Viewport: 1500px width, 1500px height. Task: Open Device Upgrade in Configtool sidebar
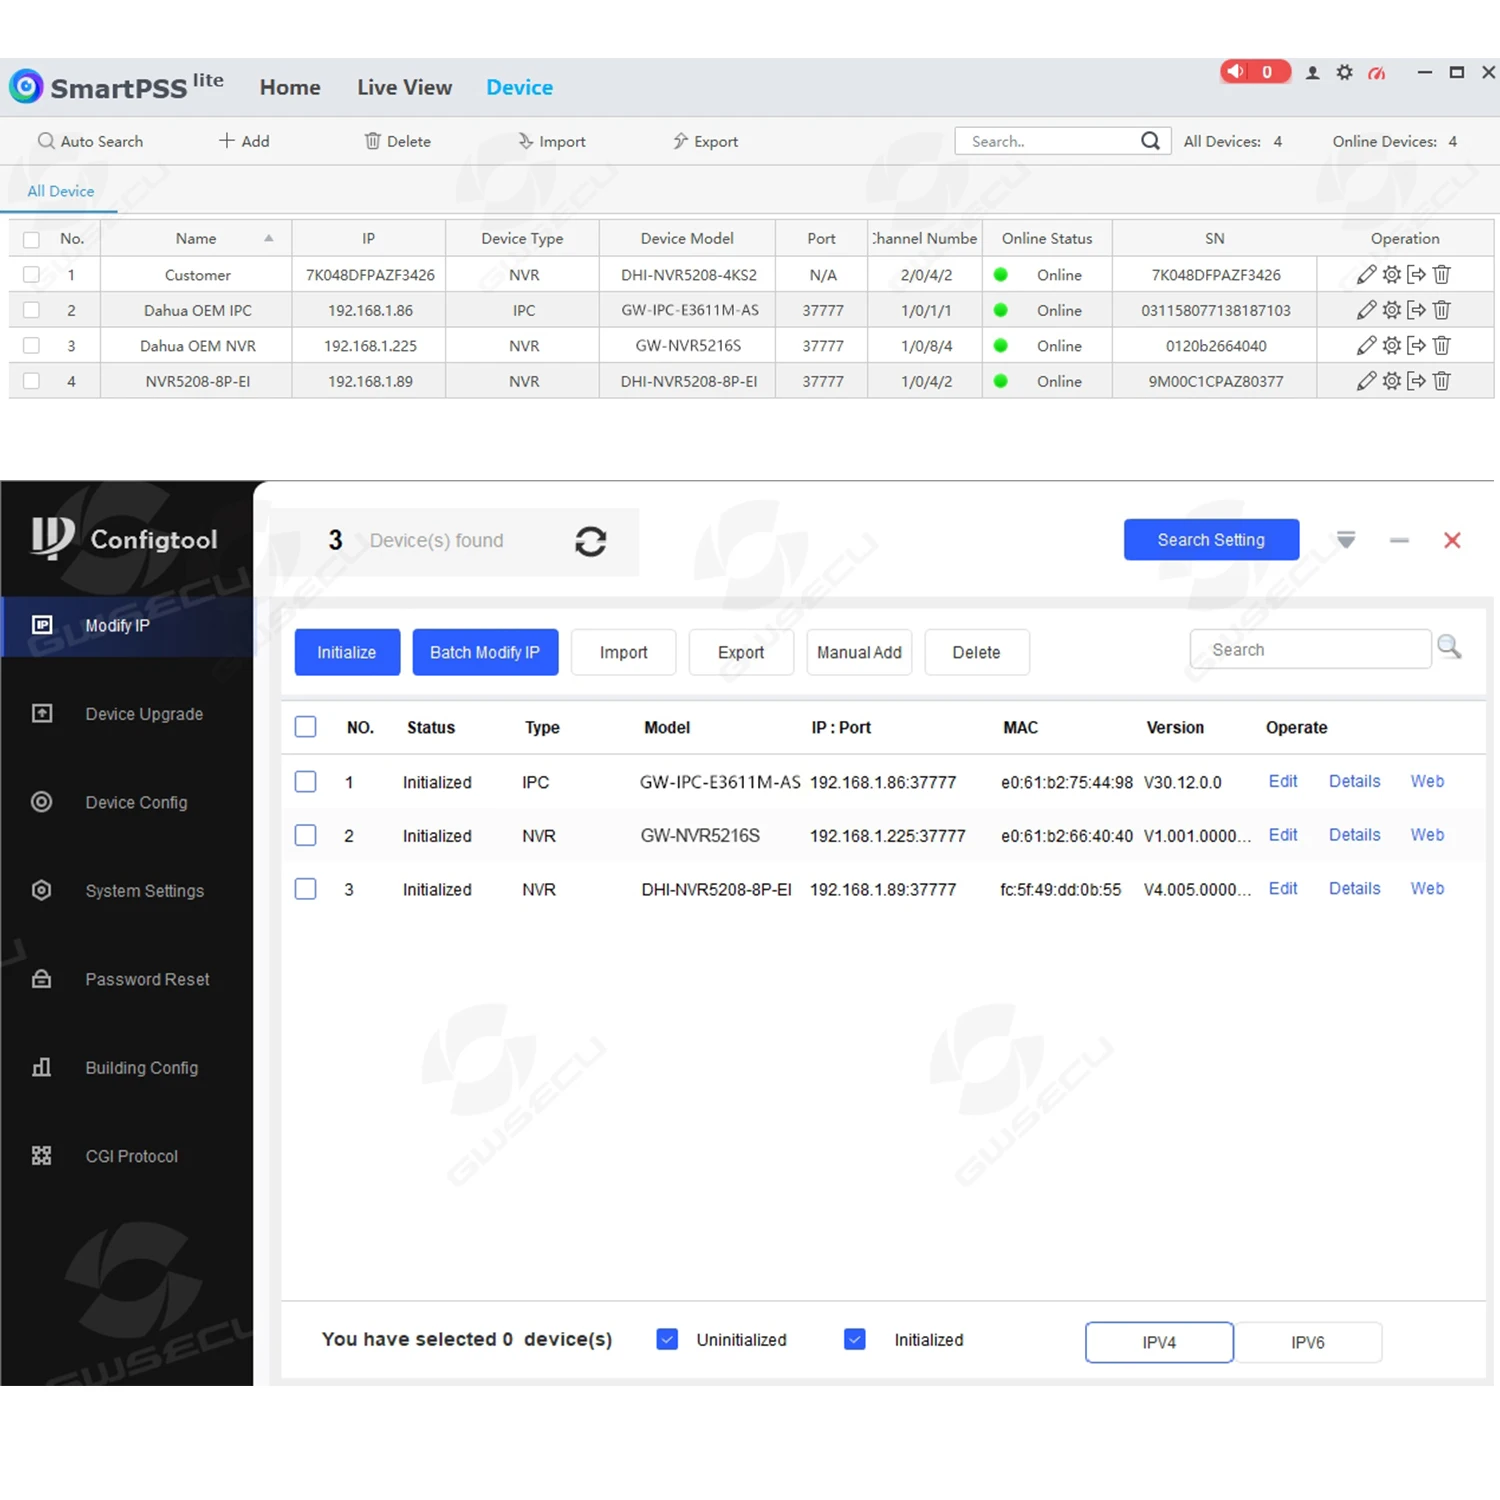pyautogui.click(x=144, y=714)
